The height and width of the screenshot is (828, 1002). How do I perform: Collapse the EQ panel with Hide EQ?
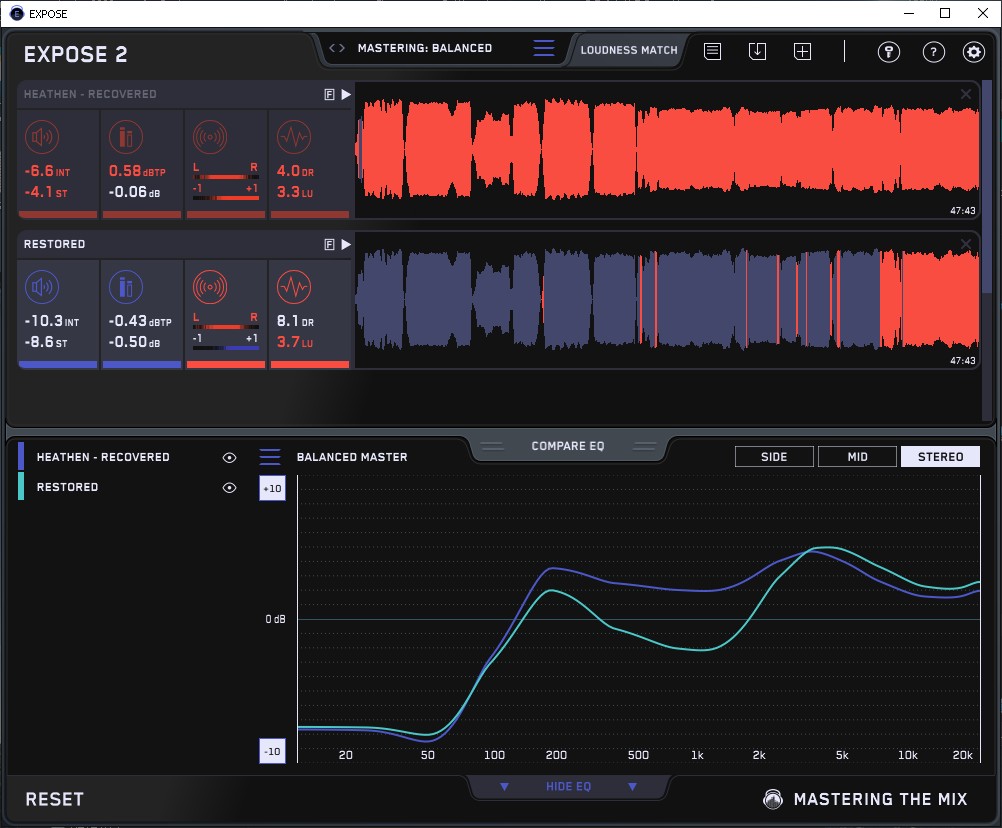click(568, 786)
